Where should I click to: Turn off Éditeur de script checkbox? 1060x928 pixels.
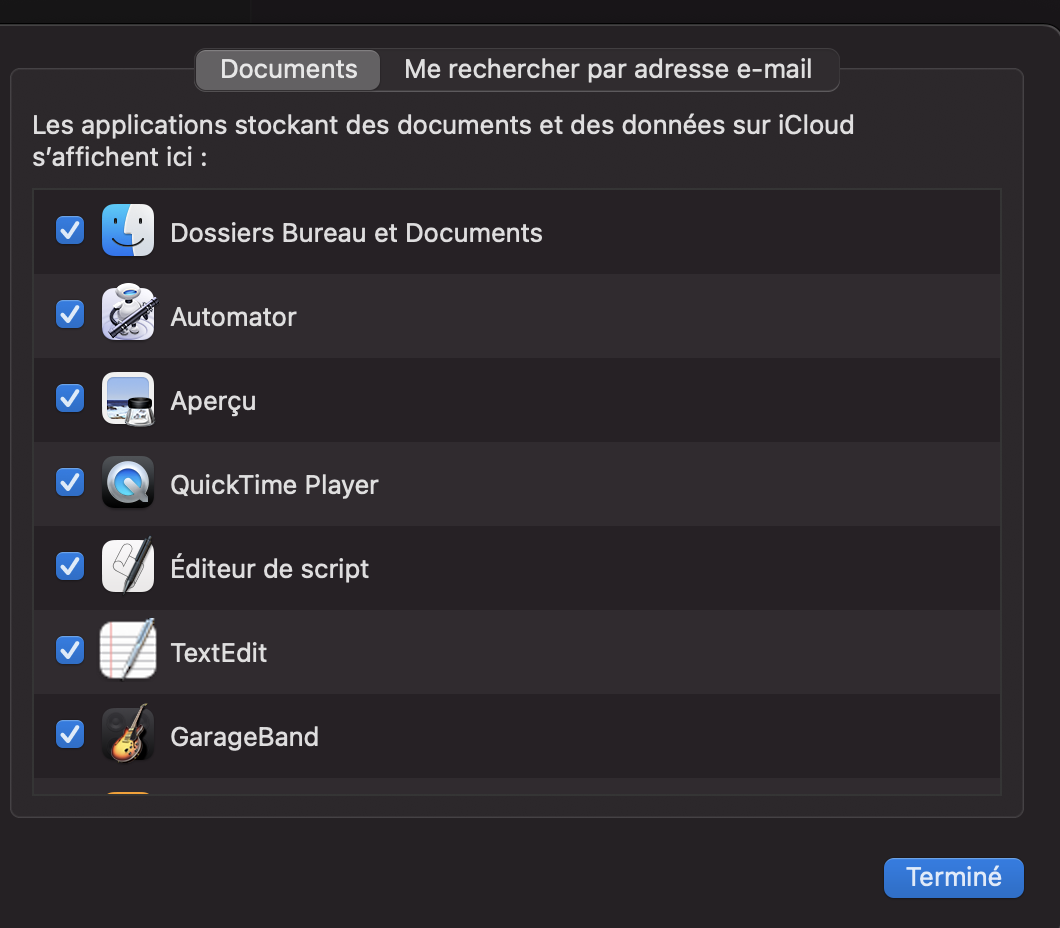click(70, 567)
